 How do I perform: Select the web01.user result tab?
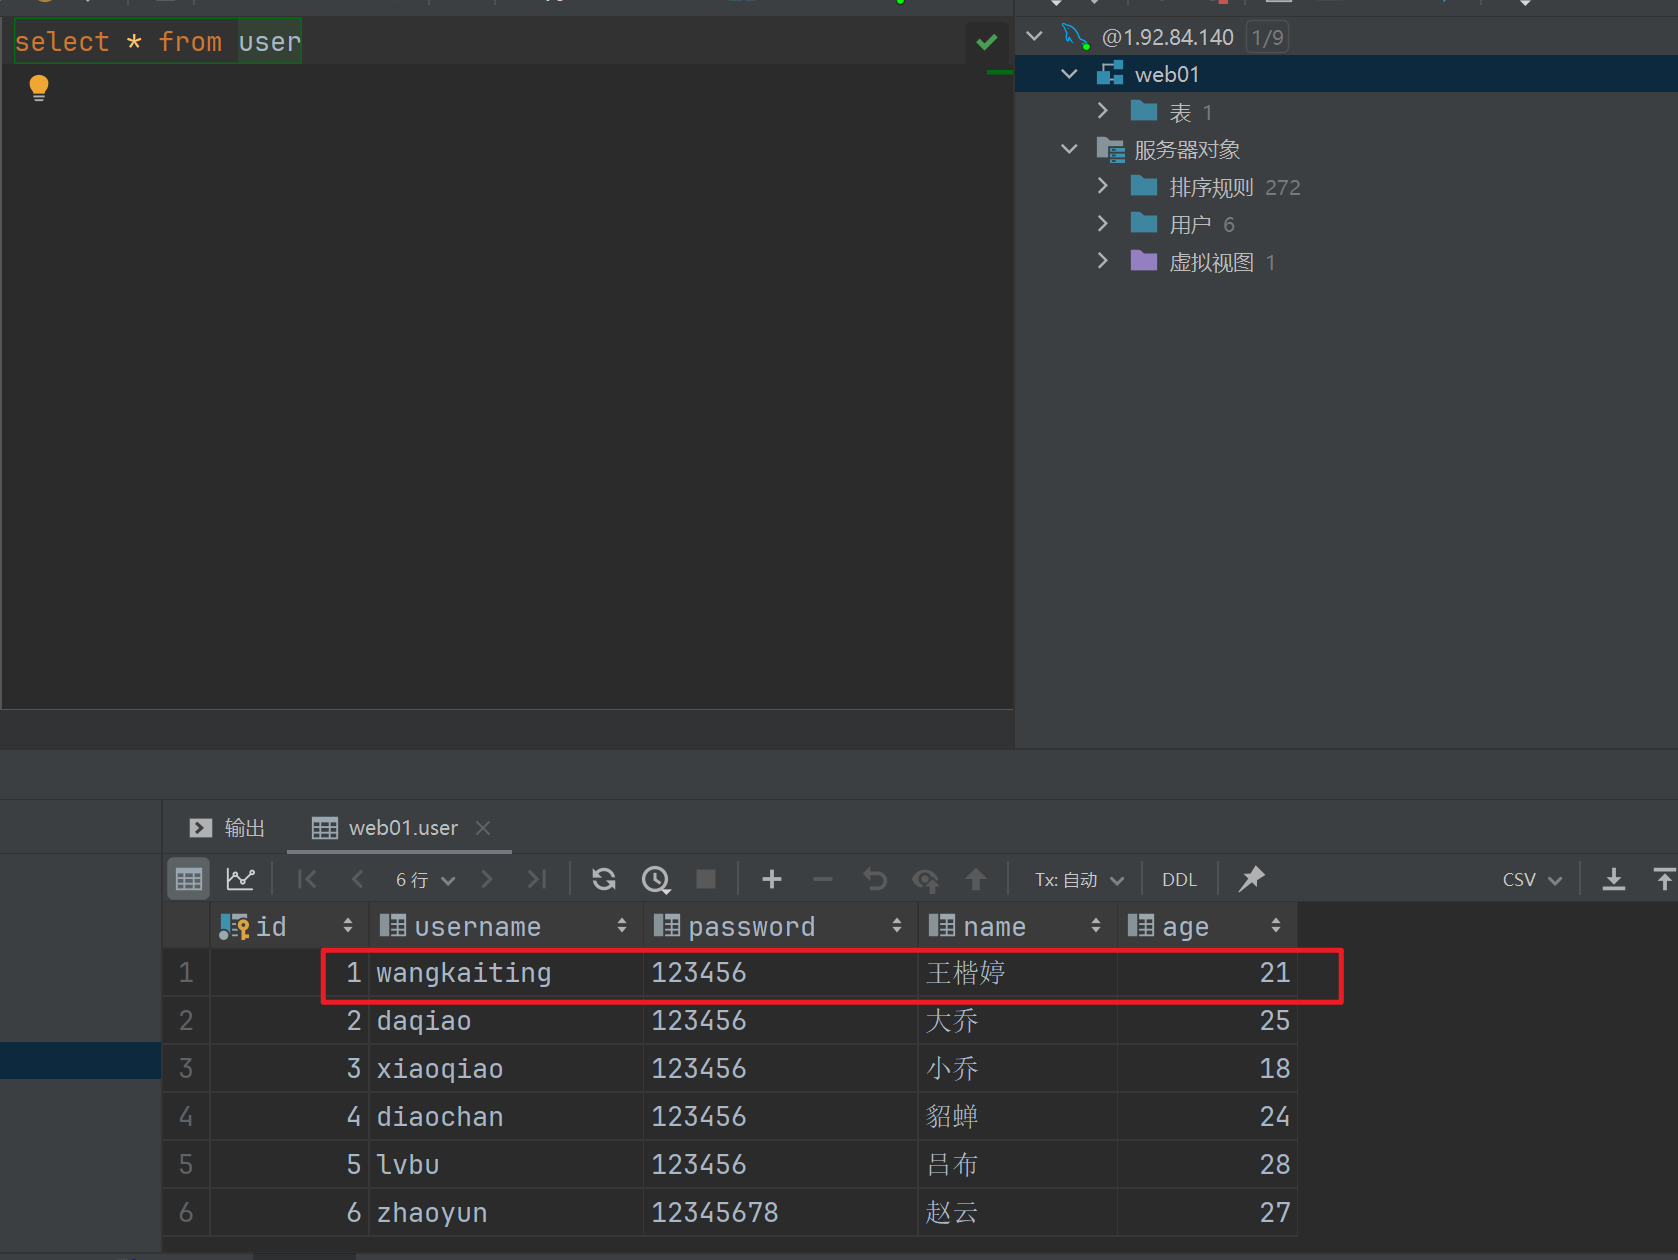tap(402, 828)
